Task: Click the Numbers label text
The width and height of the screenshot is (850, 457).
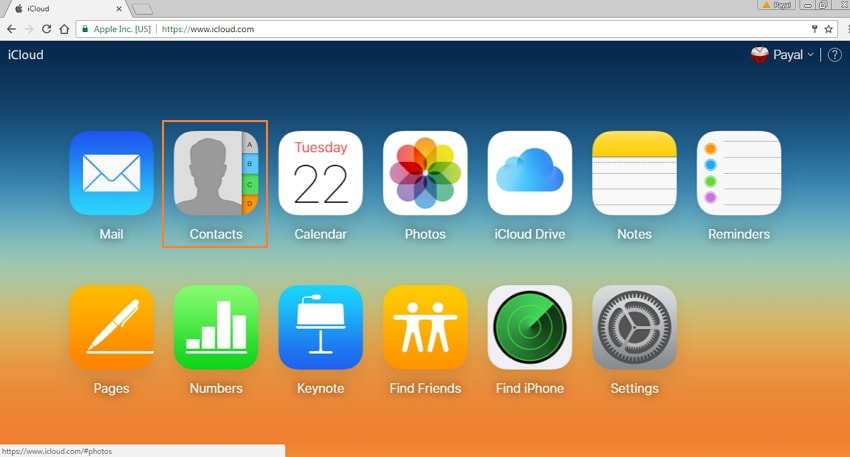Action: click(216, 389)
